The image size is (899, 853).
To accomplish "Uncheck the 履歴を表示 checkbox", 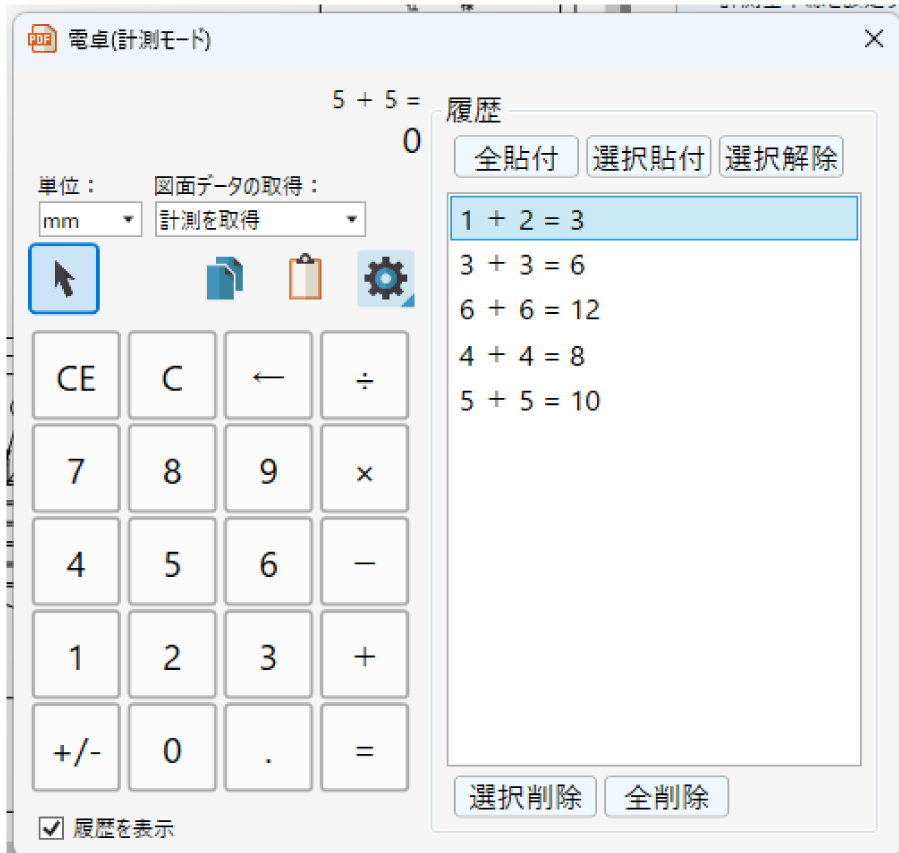I will (x=50, y=828).
